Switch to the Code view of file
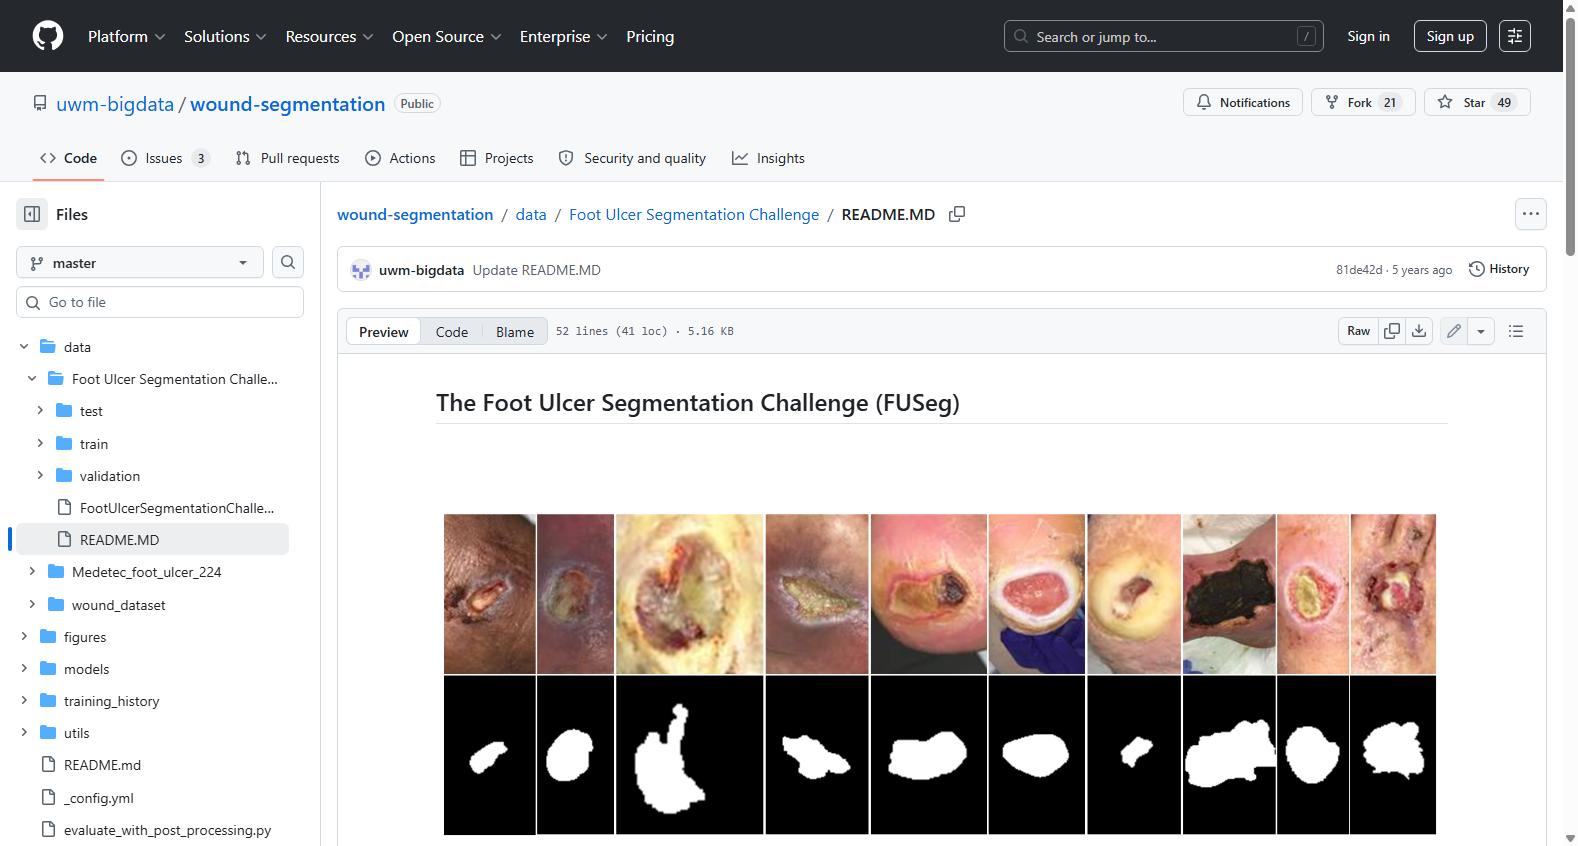 click(452, 332)
